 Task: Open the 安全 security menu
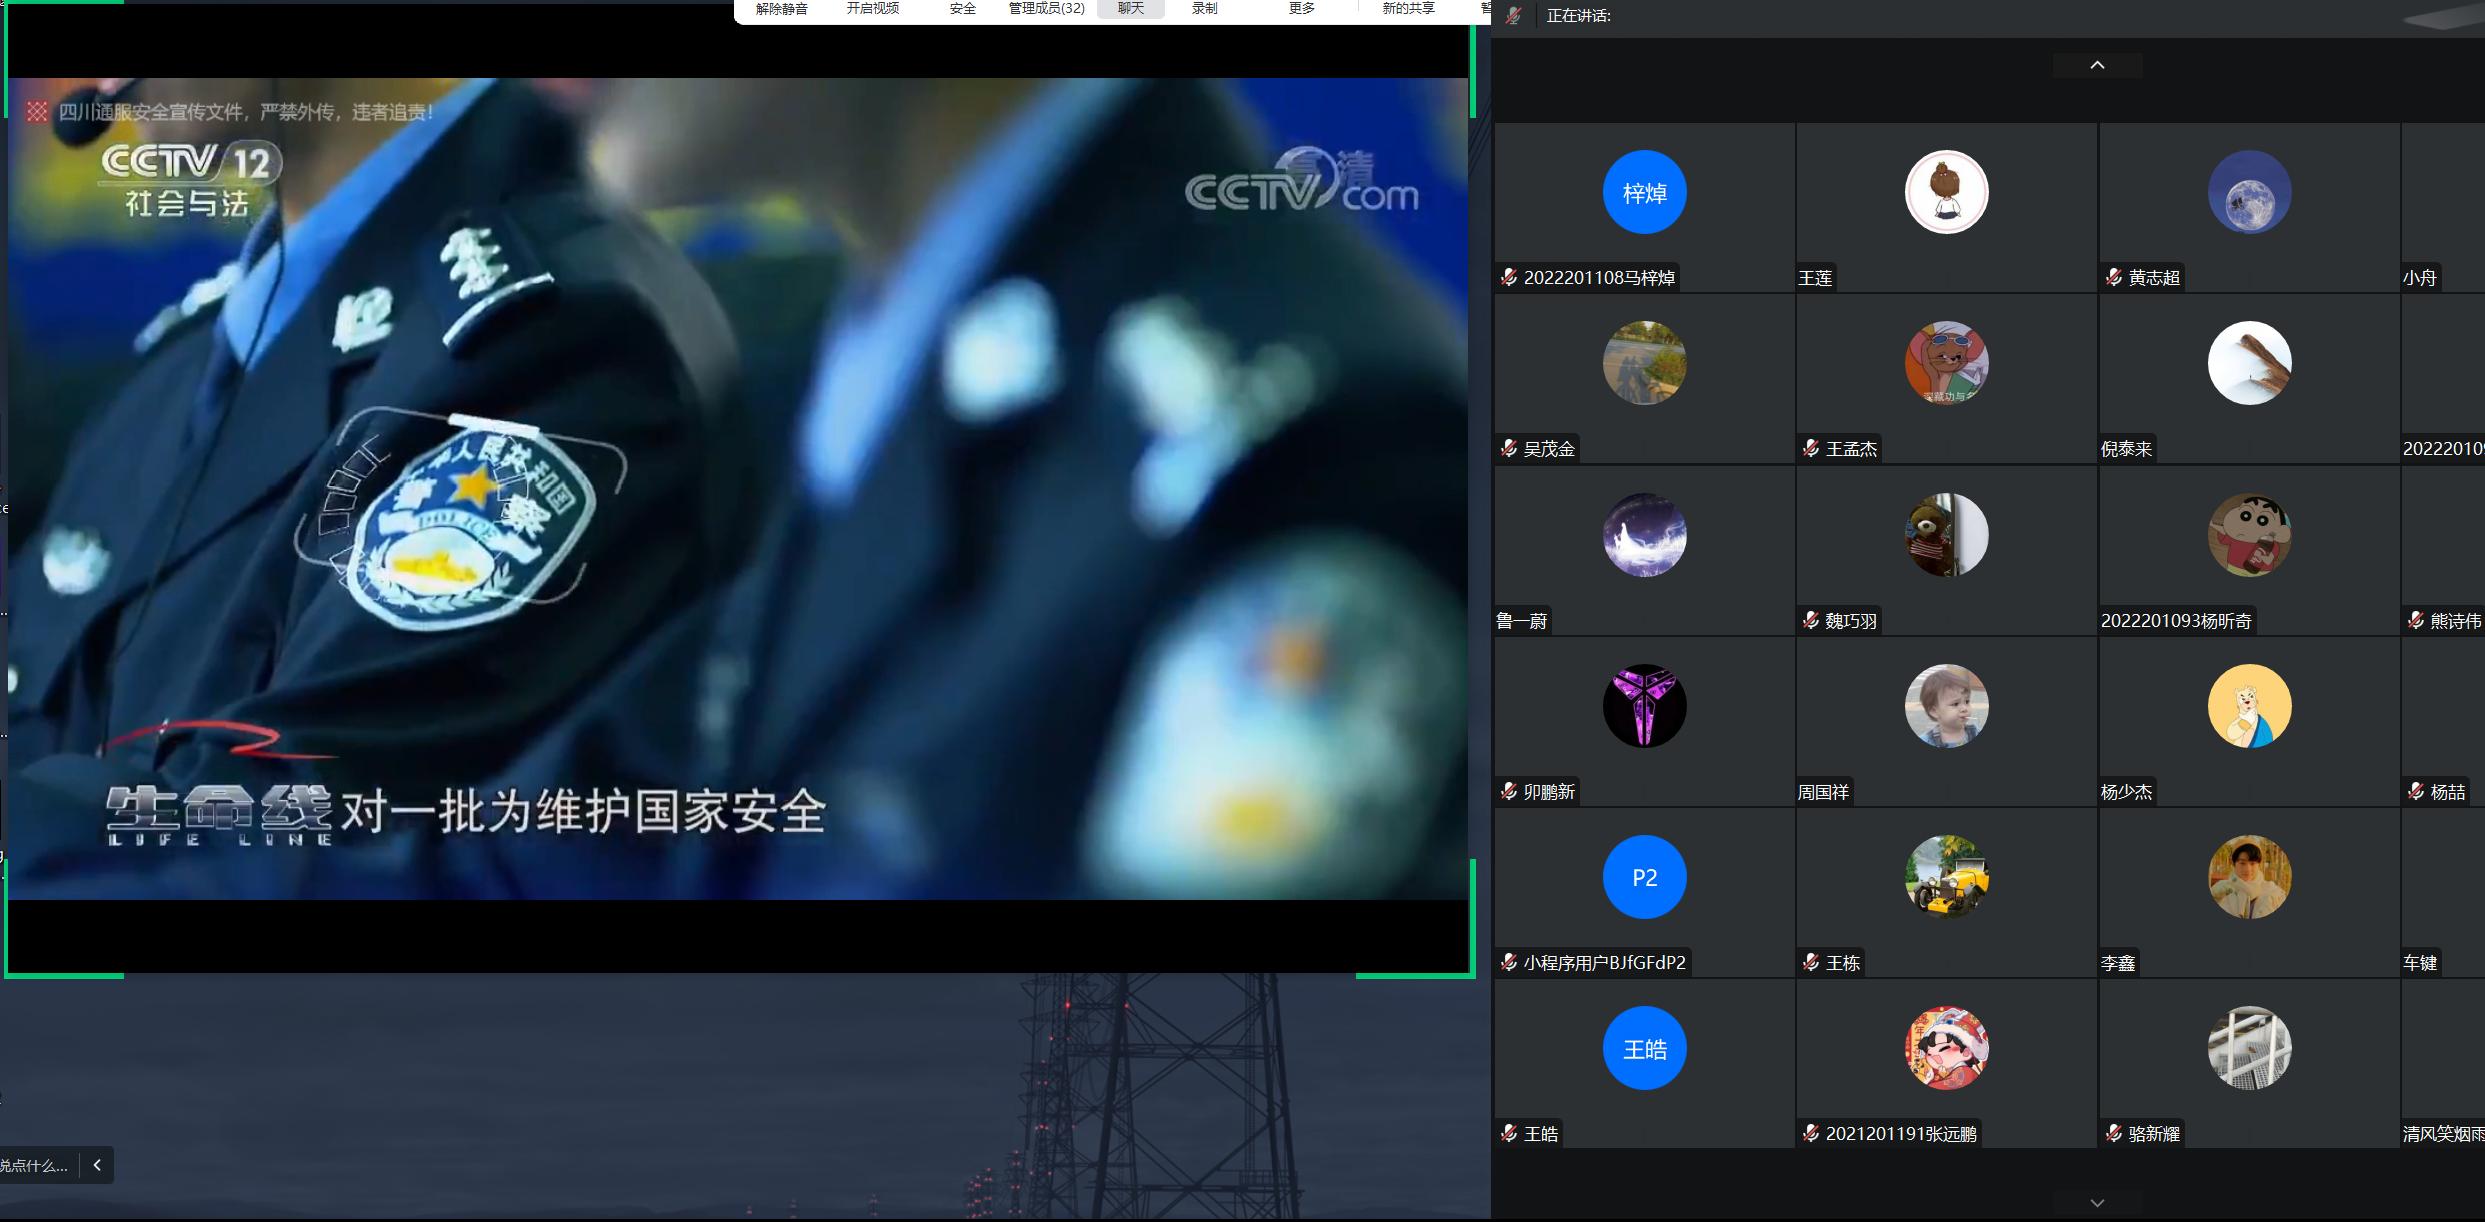click(x=962, y=9)
